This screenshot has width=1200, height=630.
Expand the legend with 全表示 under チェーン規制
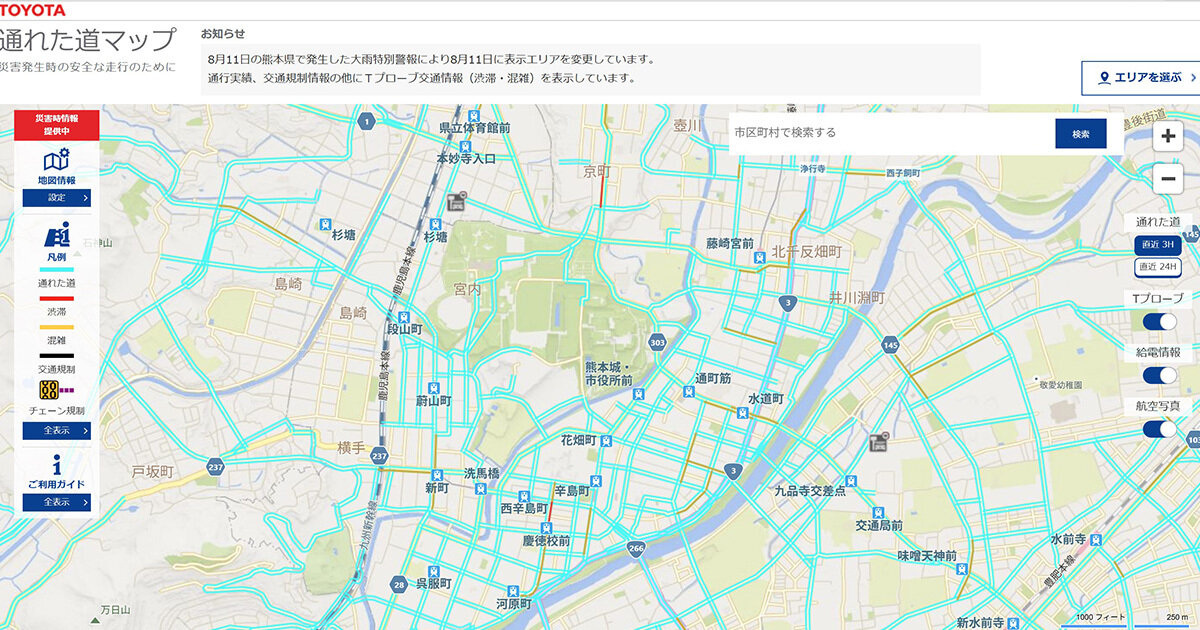pyautogui.click(x=56, y=431)
